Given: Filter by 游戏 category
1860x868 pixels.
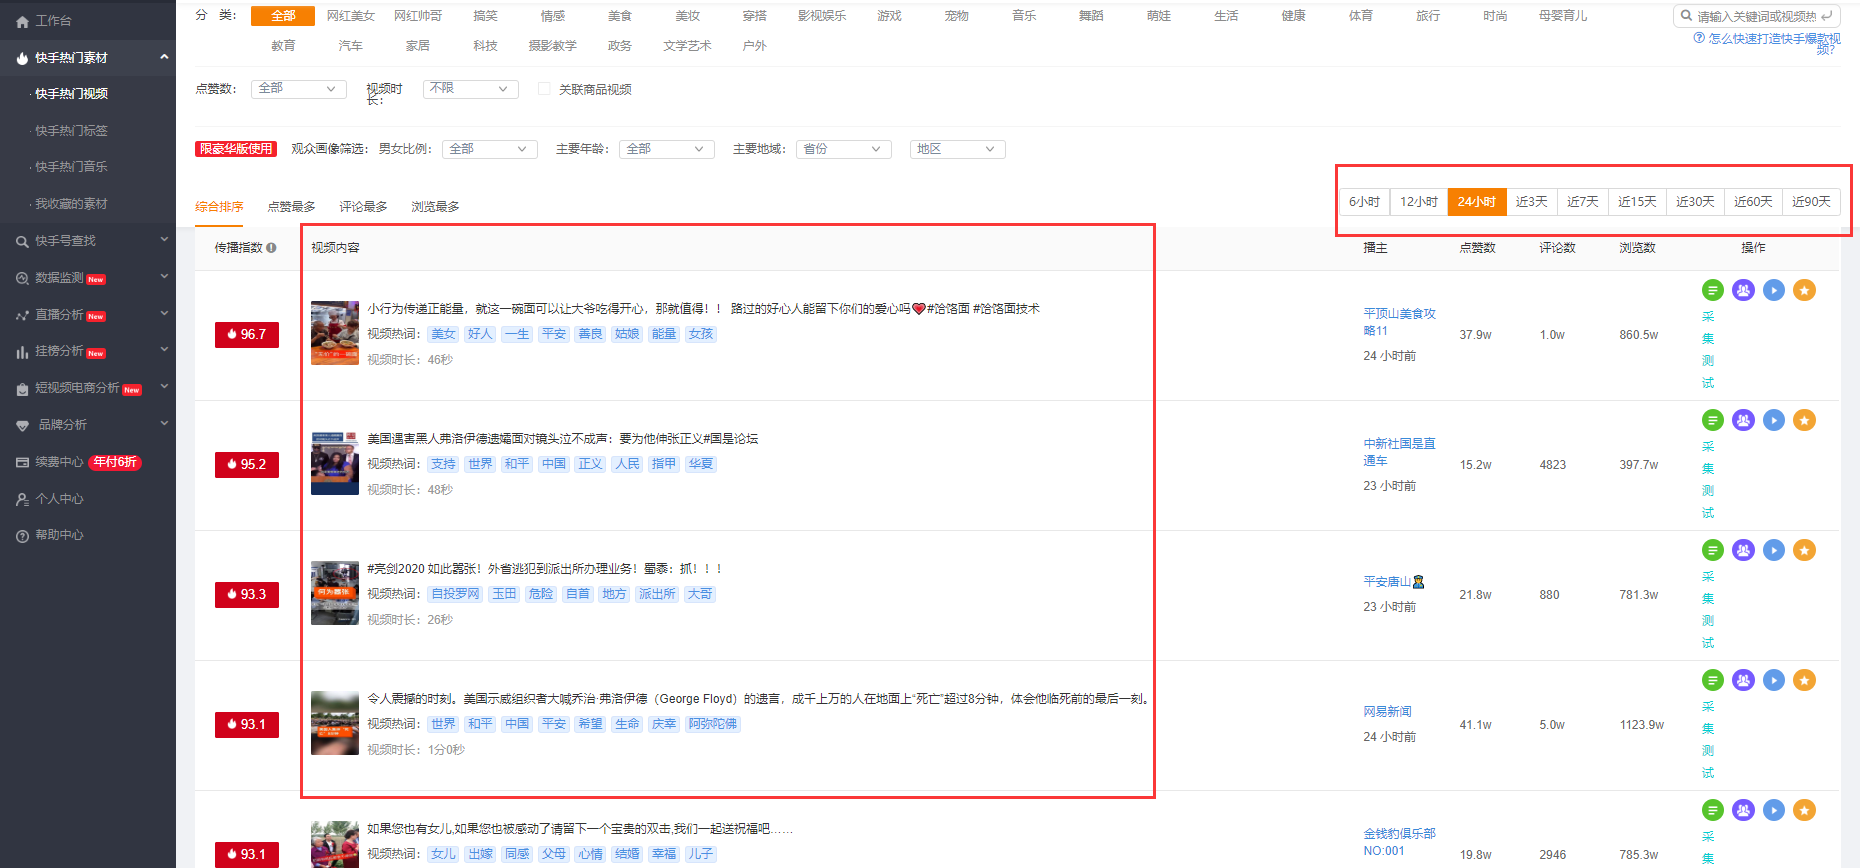Looking at the screenshot, I should pos(889,16).
